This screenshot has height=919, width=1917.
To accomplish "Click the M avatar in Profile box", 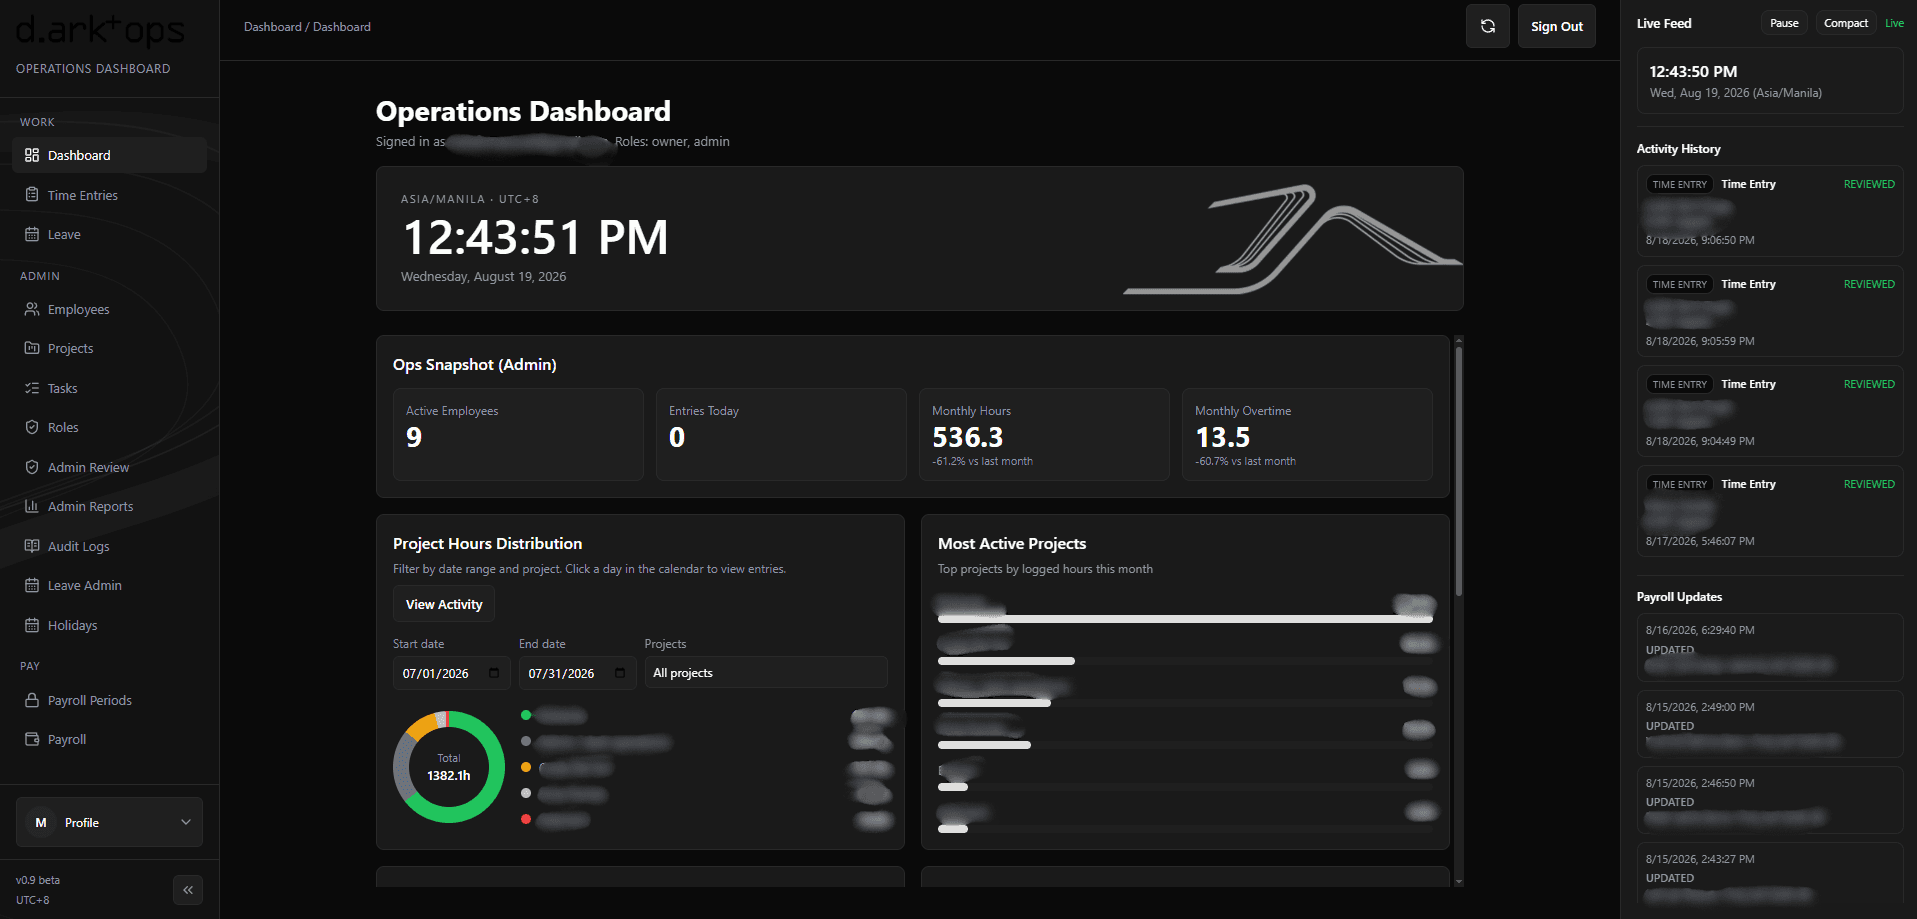I will tap(41, 822).
